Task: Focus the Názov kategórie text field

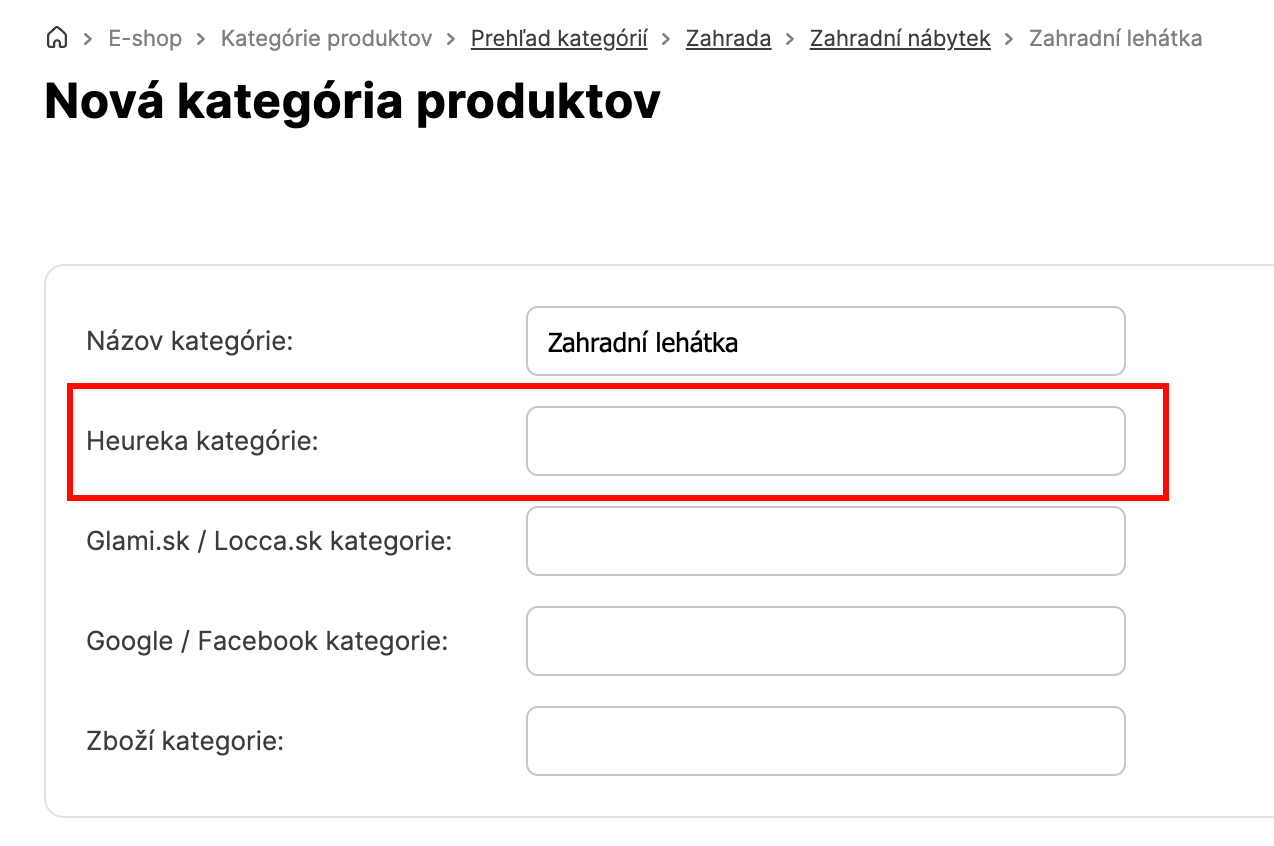Action: [825, 341]
